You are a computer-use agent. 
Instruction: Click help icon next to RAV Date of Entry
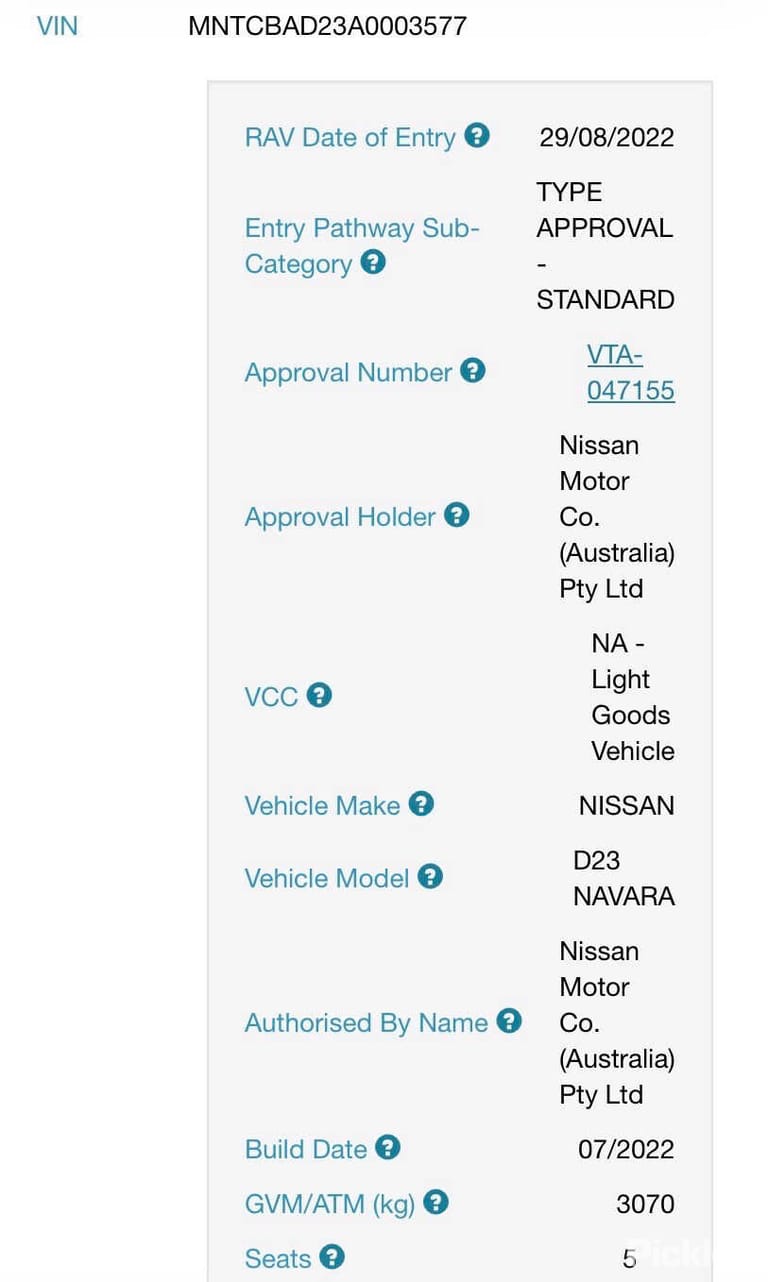pos(478,135)
